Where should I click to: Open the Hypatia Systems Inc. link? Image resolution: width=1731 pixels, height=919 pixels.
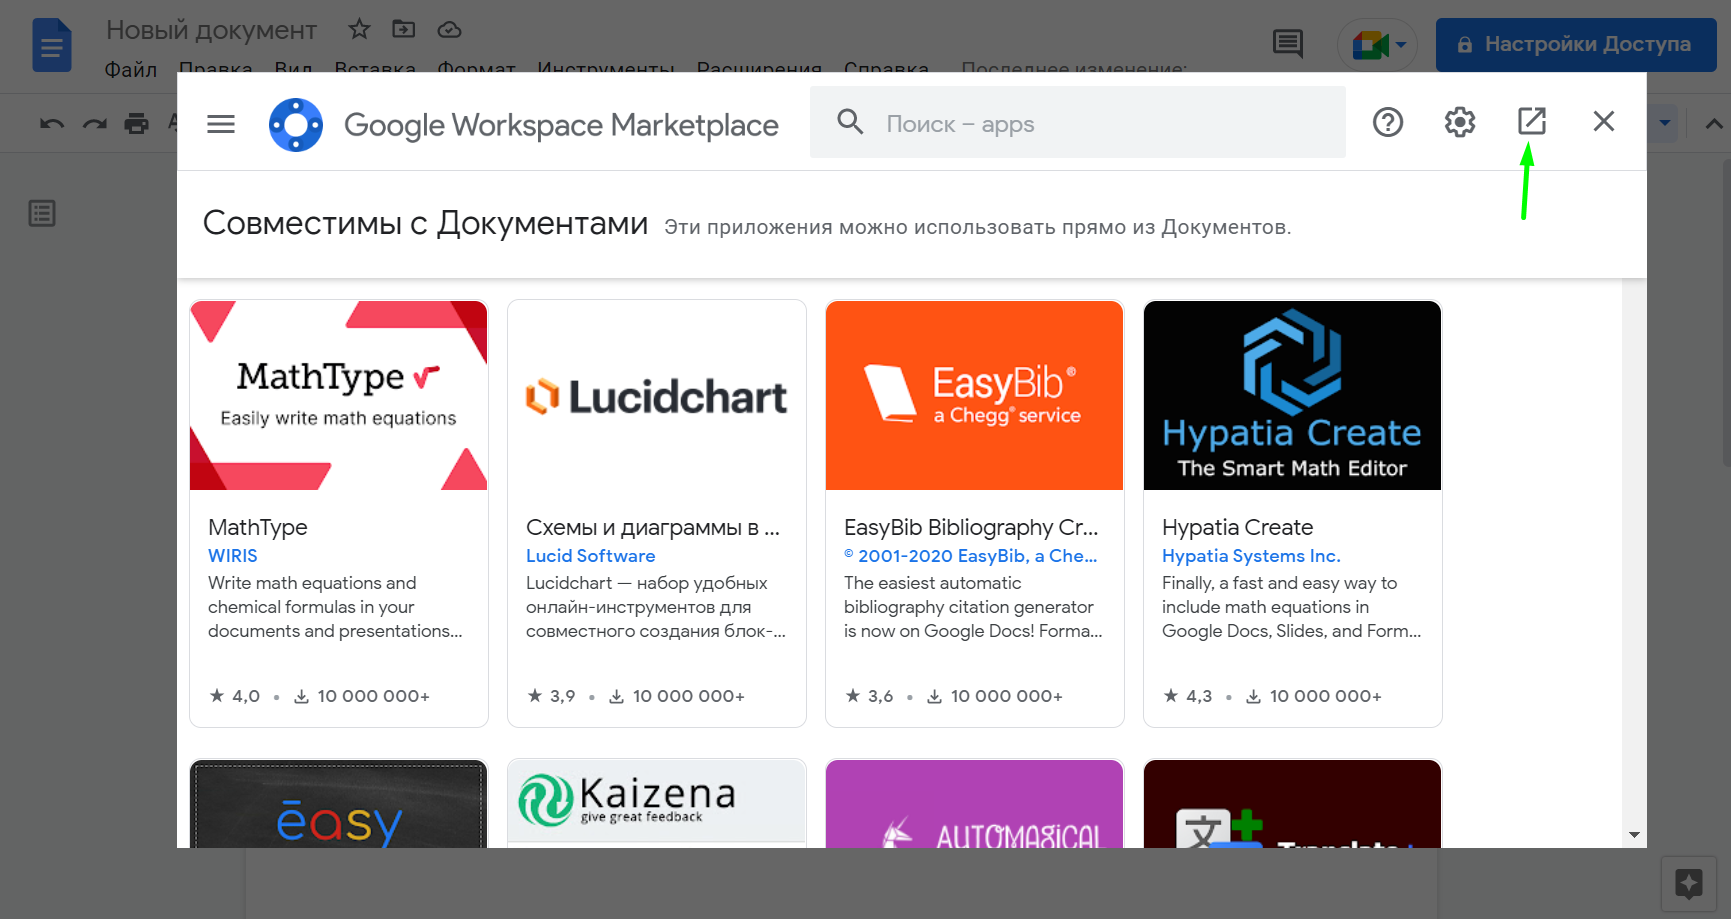click(1251, 556)
